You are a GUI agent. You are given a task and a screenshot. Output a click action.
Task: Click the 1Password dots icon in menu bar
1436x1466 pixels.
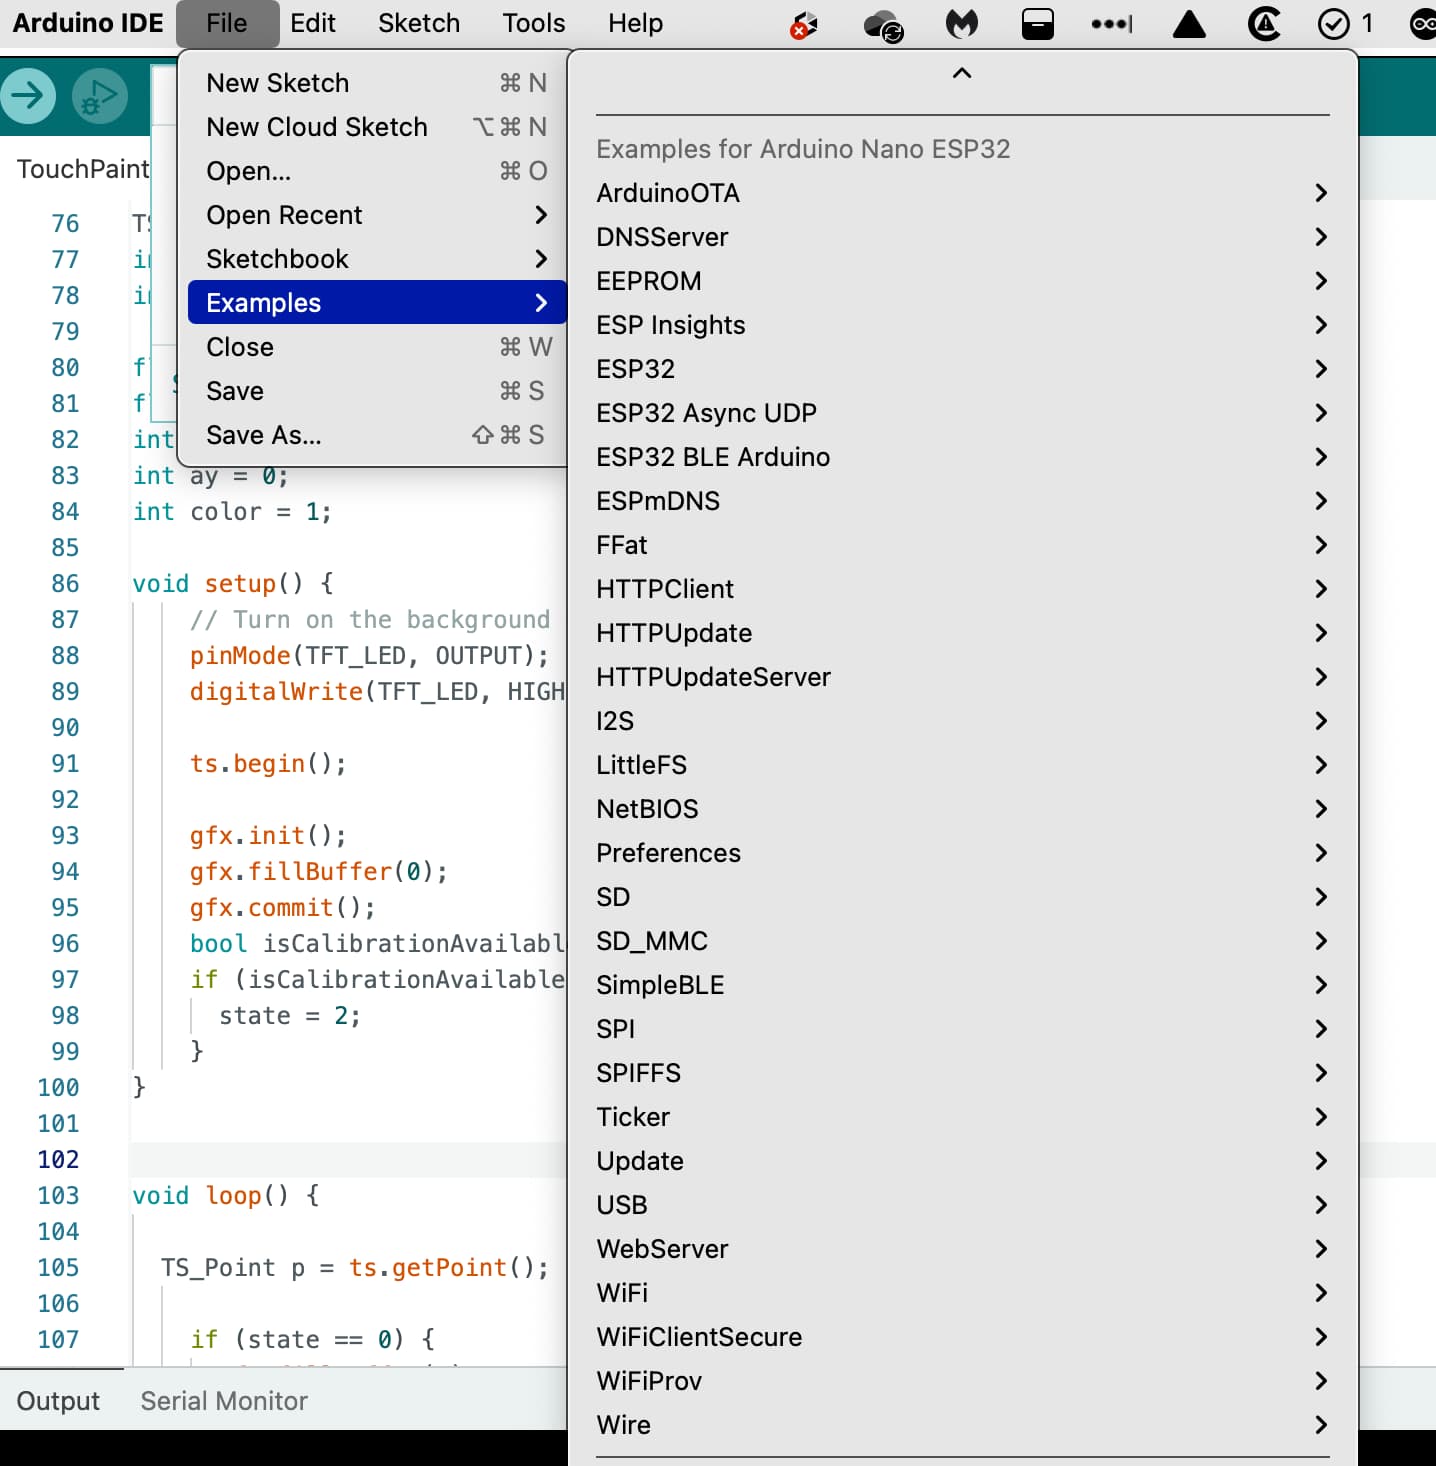(1111, 24)
